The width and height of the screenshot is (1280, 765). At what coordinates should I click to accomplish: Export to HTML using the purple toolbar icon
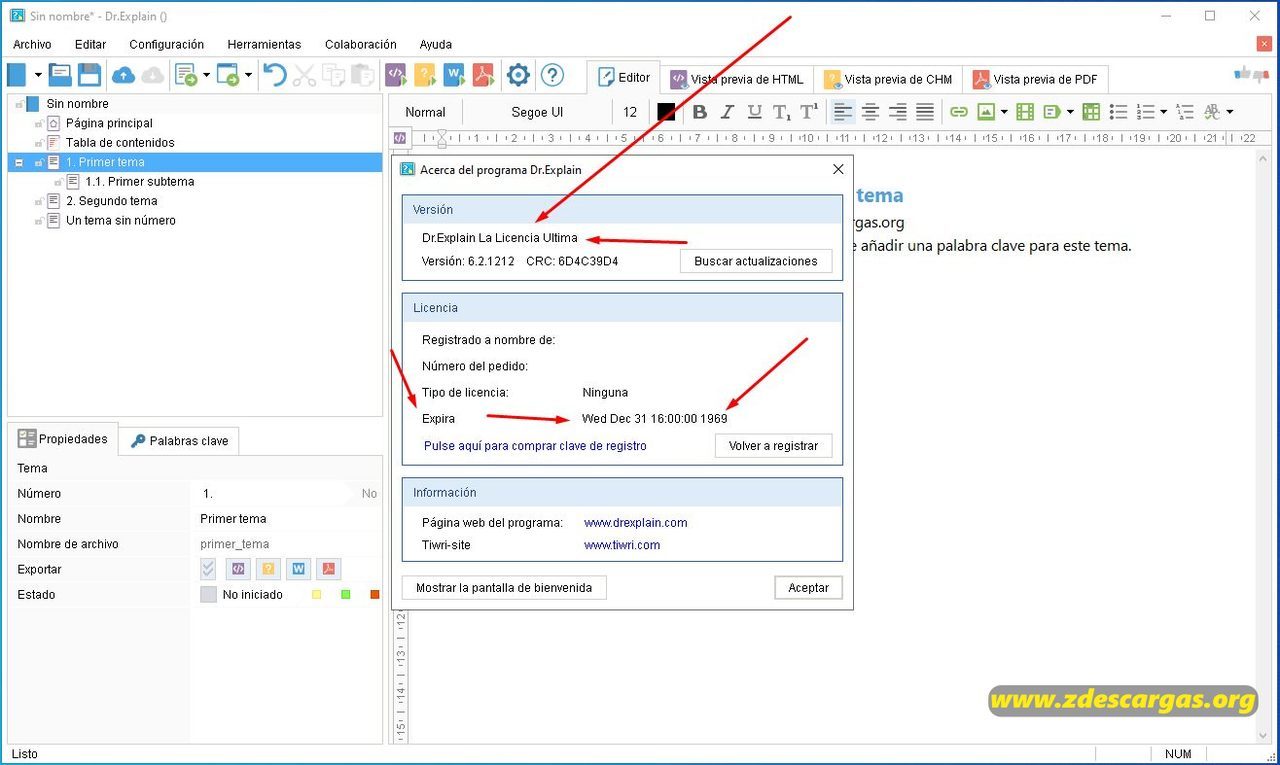[x=396, y=75]
